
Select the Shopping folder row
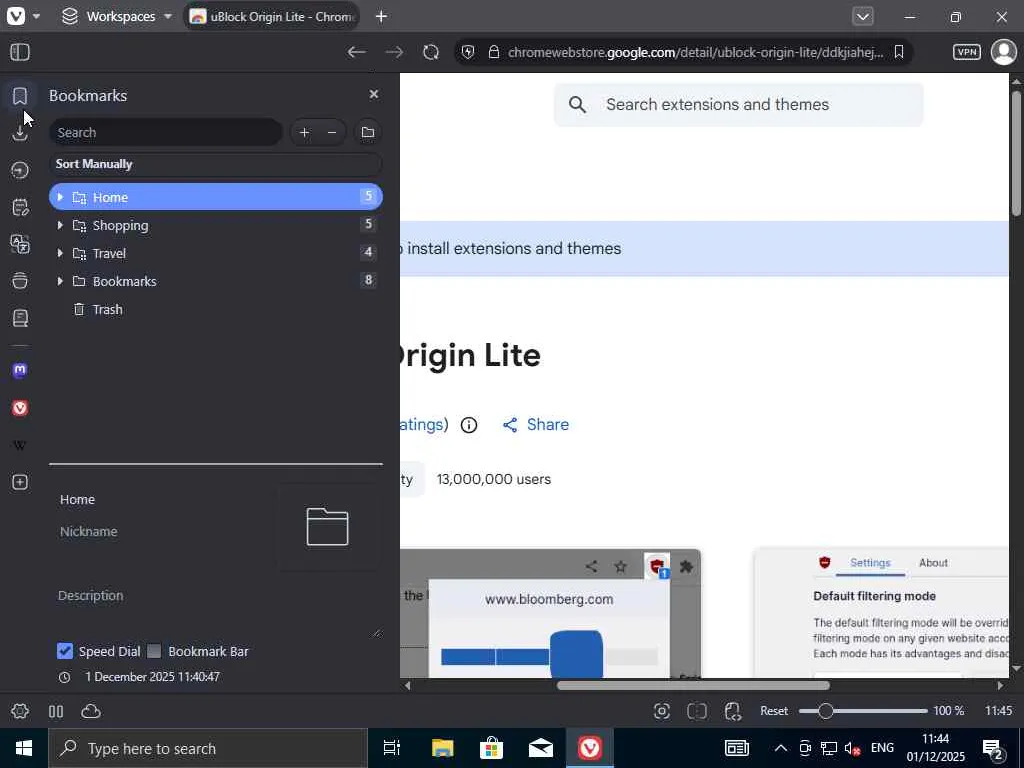(216, 225)
